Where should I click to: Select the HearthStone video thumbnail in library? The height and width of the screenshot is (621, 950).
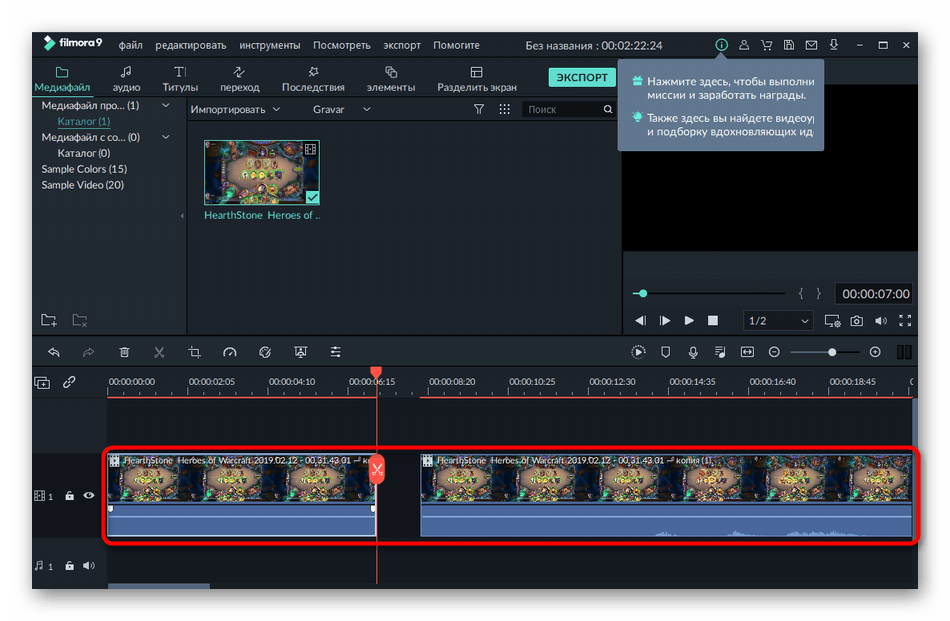click(262, 172)
